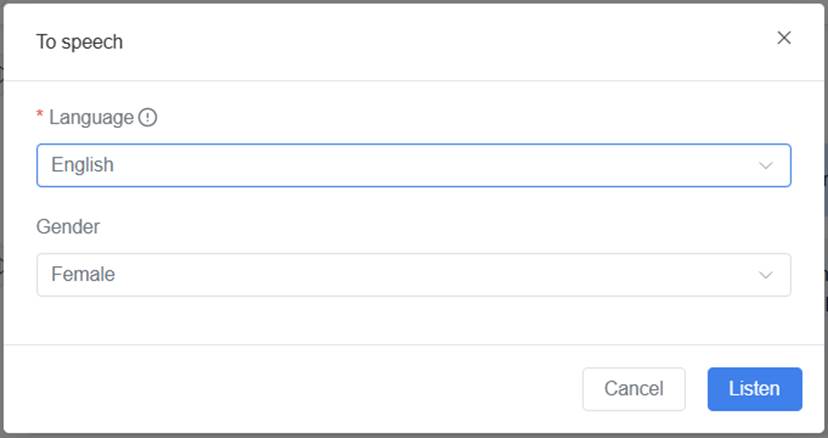Click the info icon beside Language
Image resolution: width=828 pixels, height=438 pixels.
point(148,118)
